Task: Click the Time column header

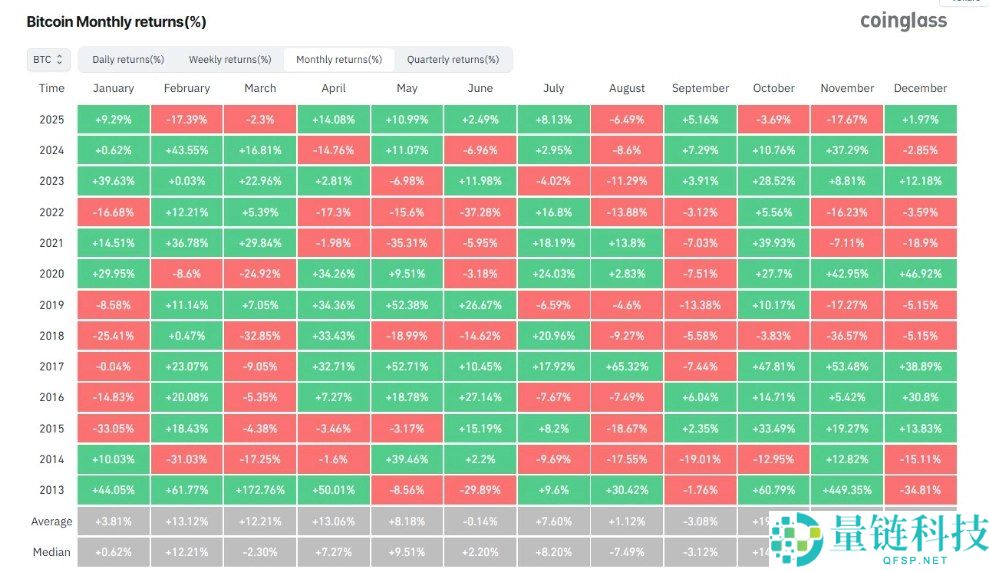Action: pos(52,88)
